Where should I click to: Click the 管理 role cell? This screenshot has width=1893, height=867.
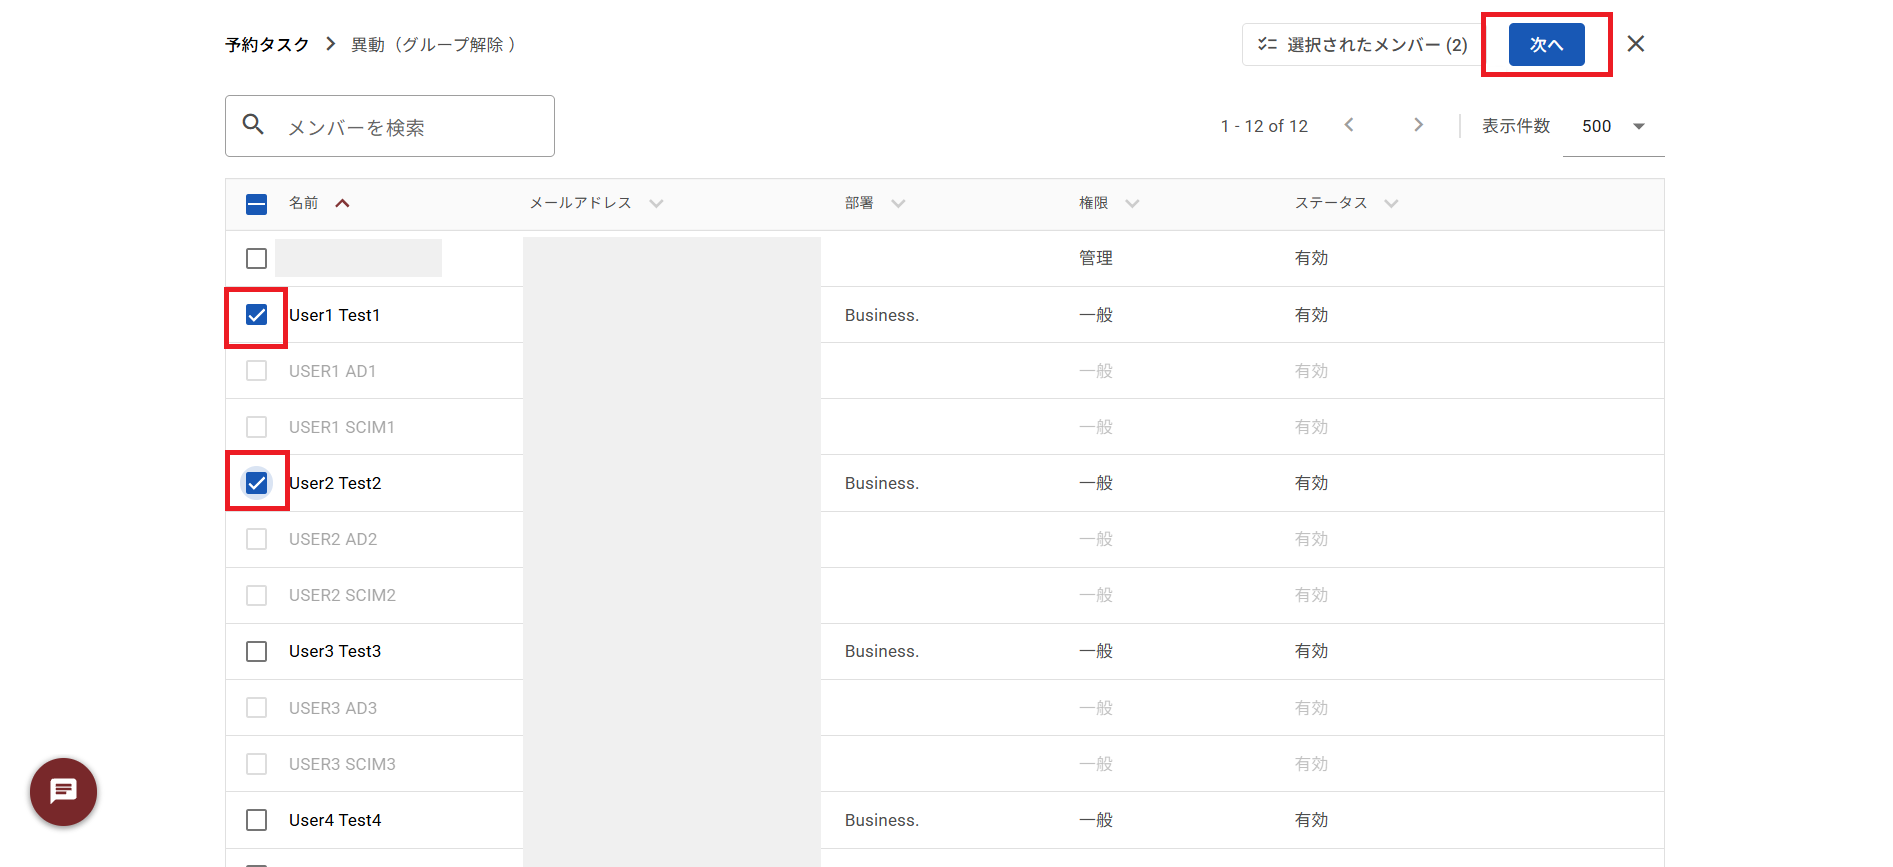(1096, 258)
